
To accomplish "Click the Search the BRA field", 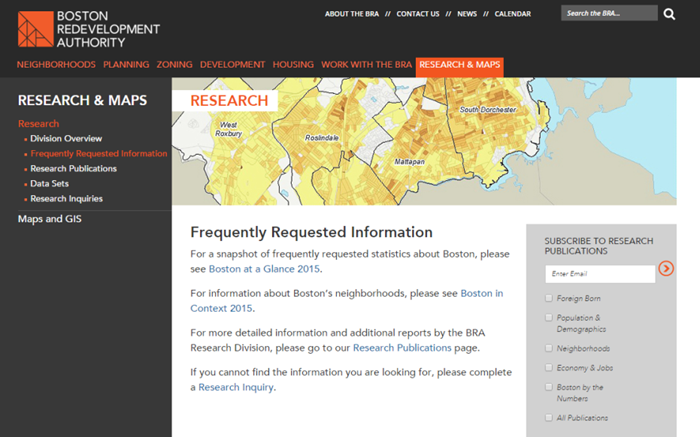I will tap(606, 14).
